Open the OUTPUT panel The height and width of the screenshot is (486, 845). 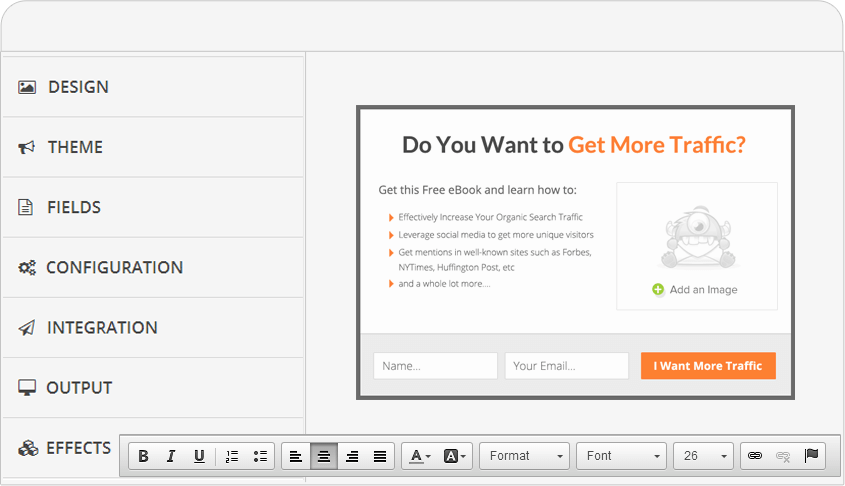(153, 388)
